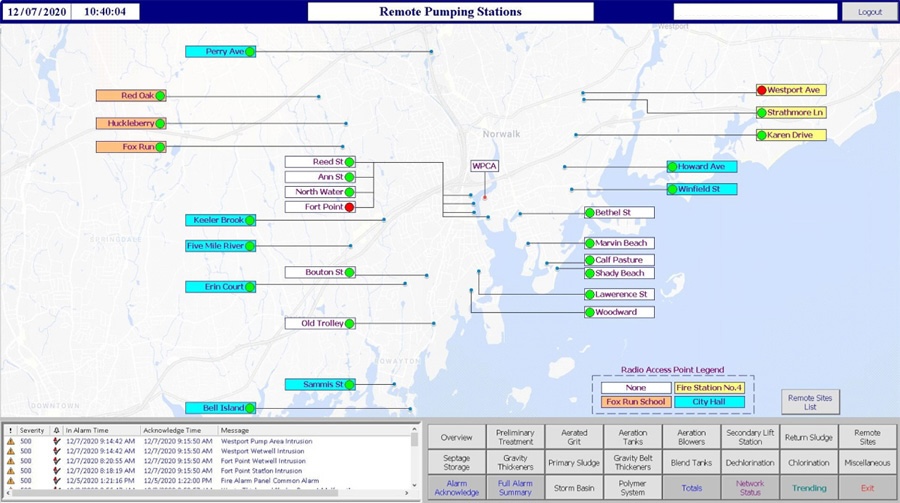Open the Secondary Lift Station screen
900x503 pixels.
tap(750, 438)
